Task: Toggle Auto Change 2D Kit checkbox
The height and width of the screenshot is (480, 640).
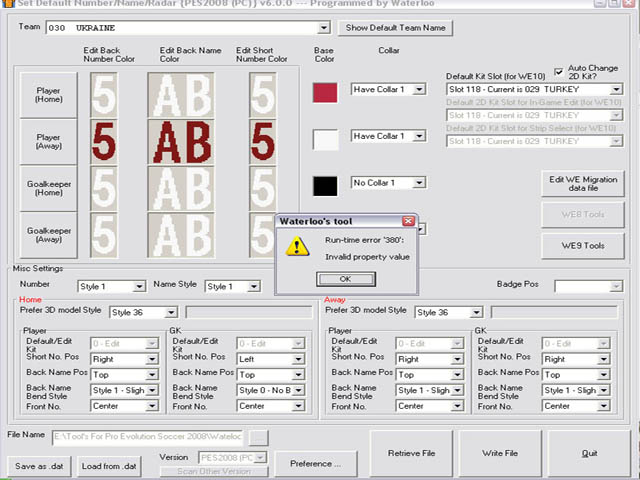Action: [558, 72]
